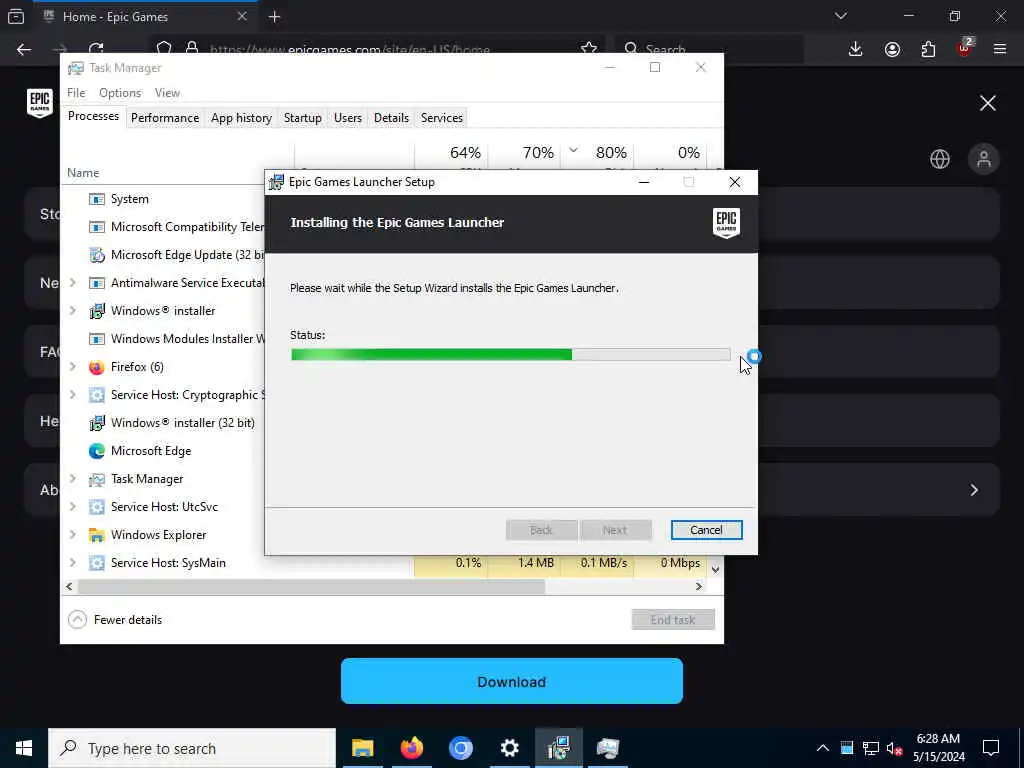The image size is (1024, 768).
Task: Switch to the App history tab
Action: click(241, 118)
